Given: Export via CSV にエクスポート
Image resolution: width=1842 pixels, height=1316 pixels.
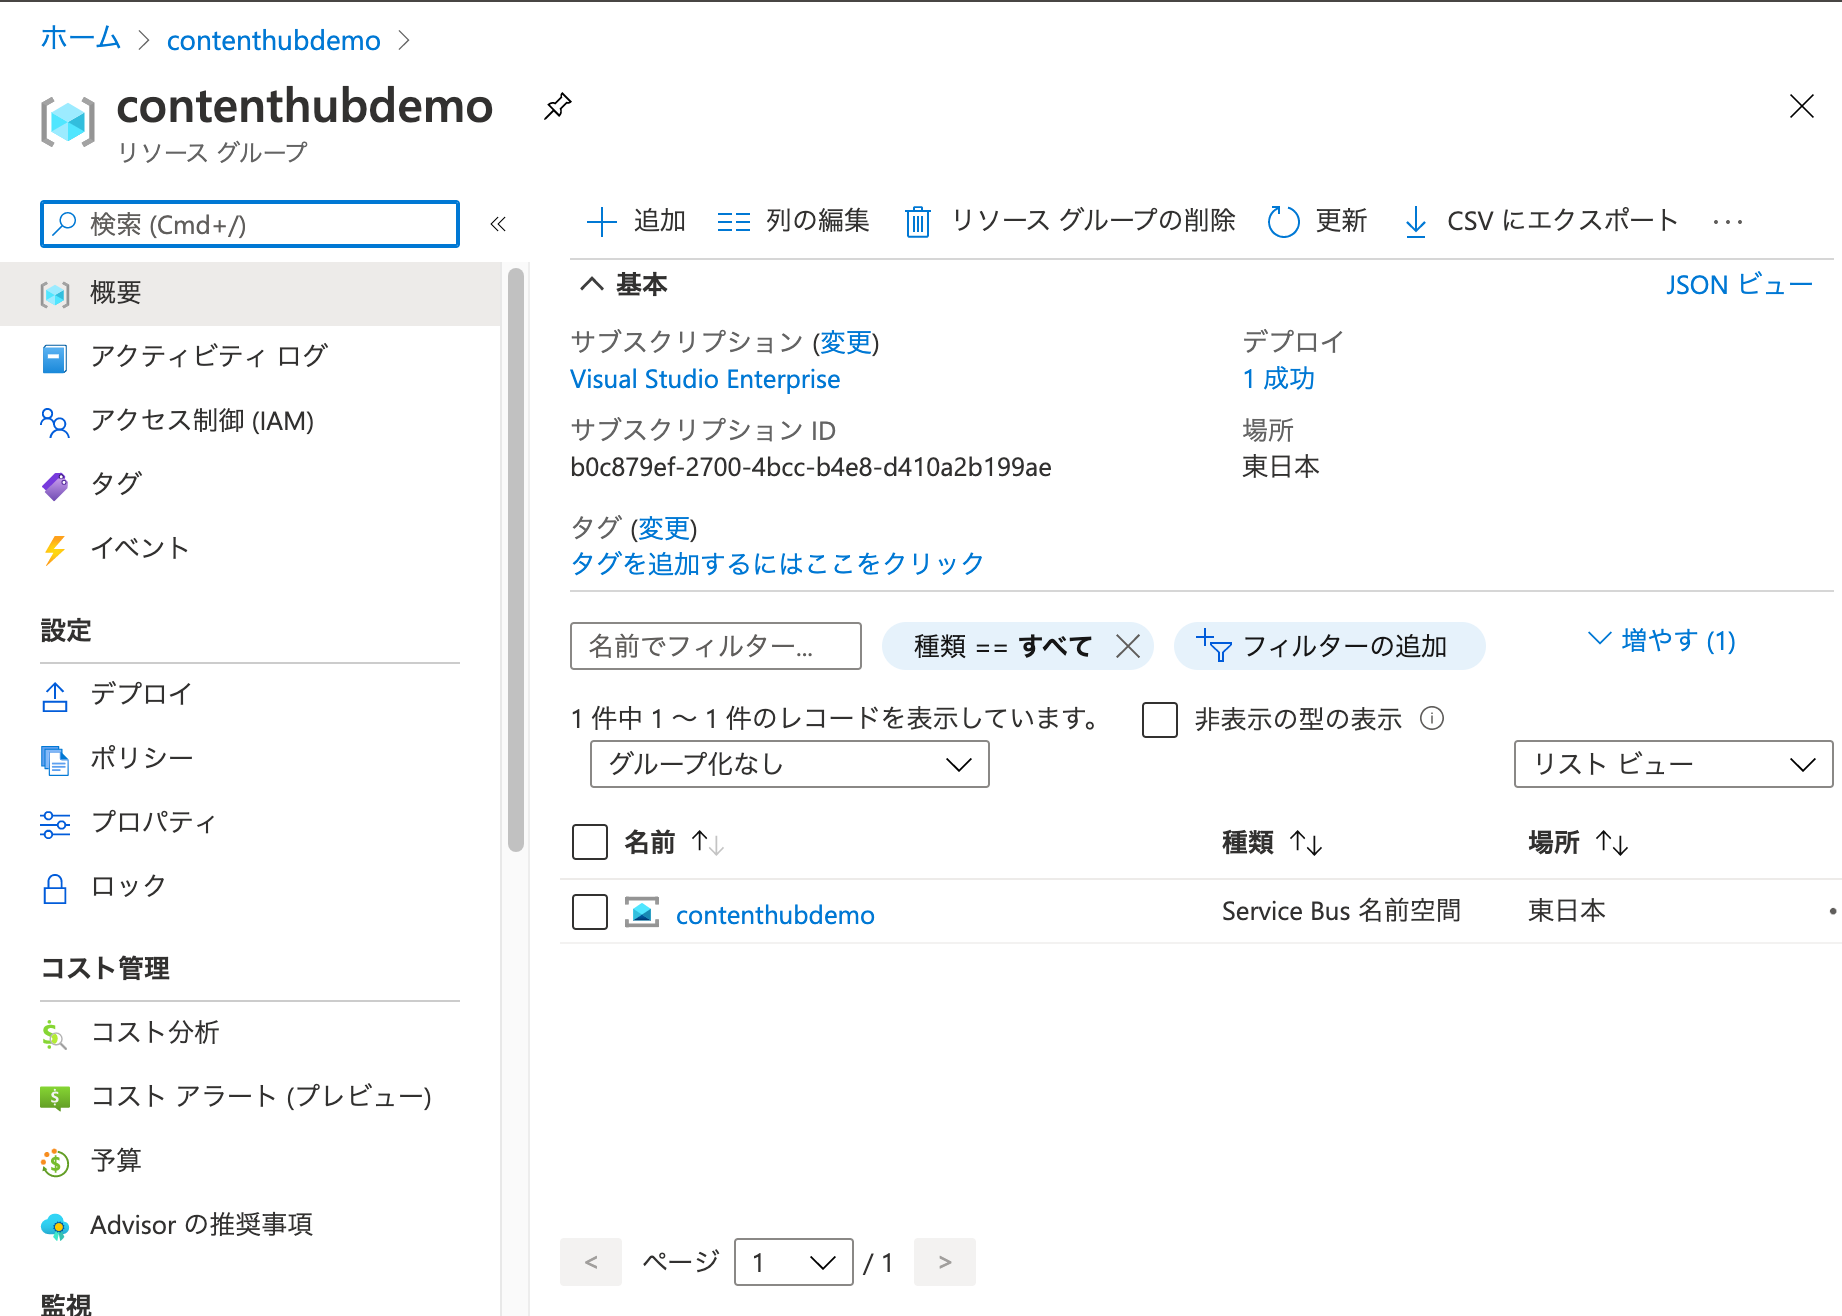Looking at the screenshot, I should (x=1540, y=221).
